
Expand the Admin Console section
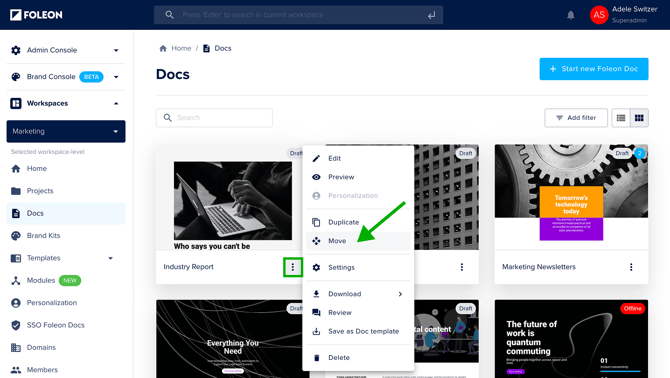[116, 50]
